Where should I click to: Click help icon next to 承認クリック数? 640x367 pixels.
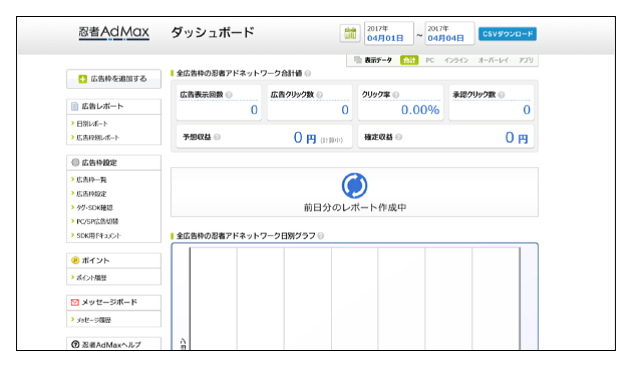tap(501, 95)
